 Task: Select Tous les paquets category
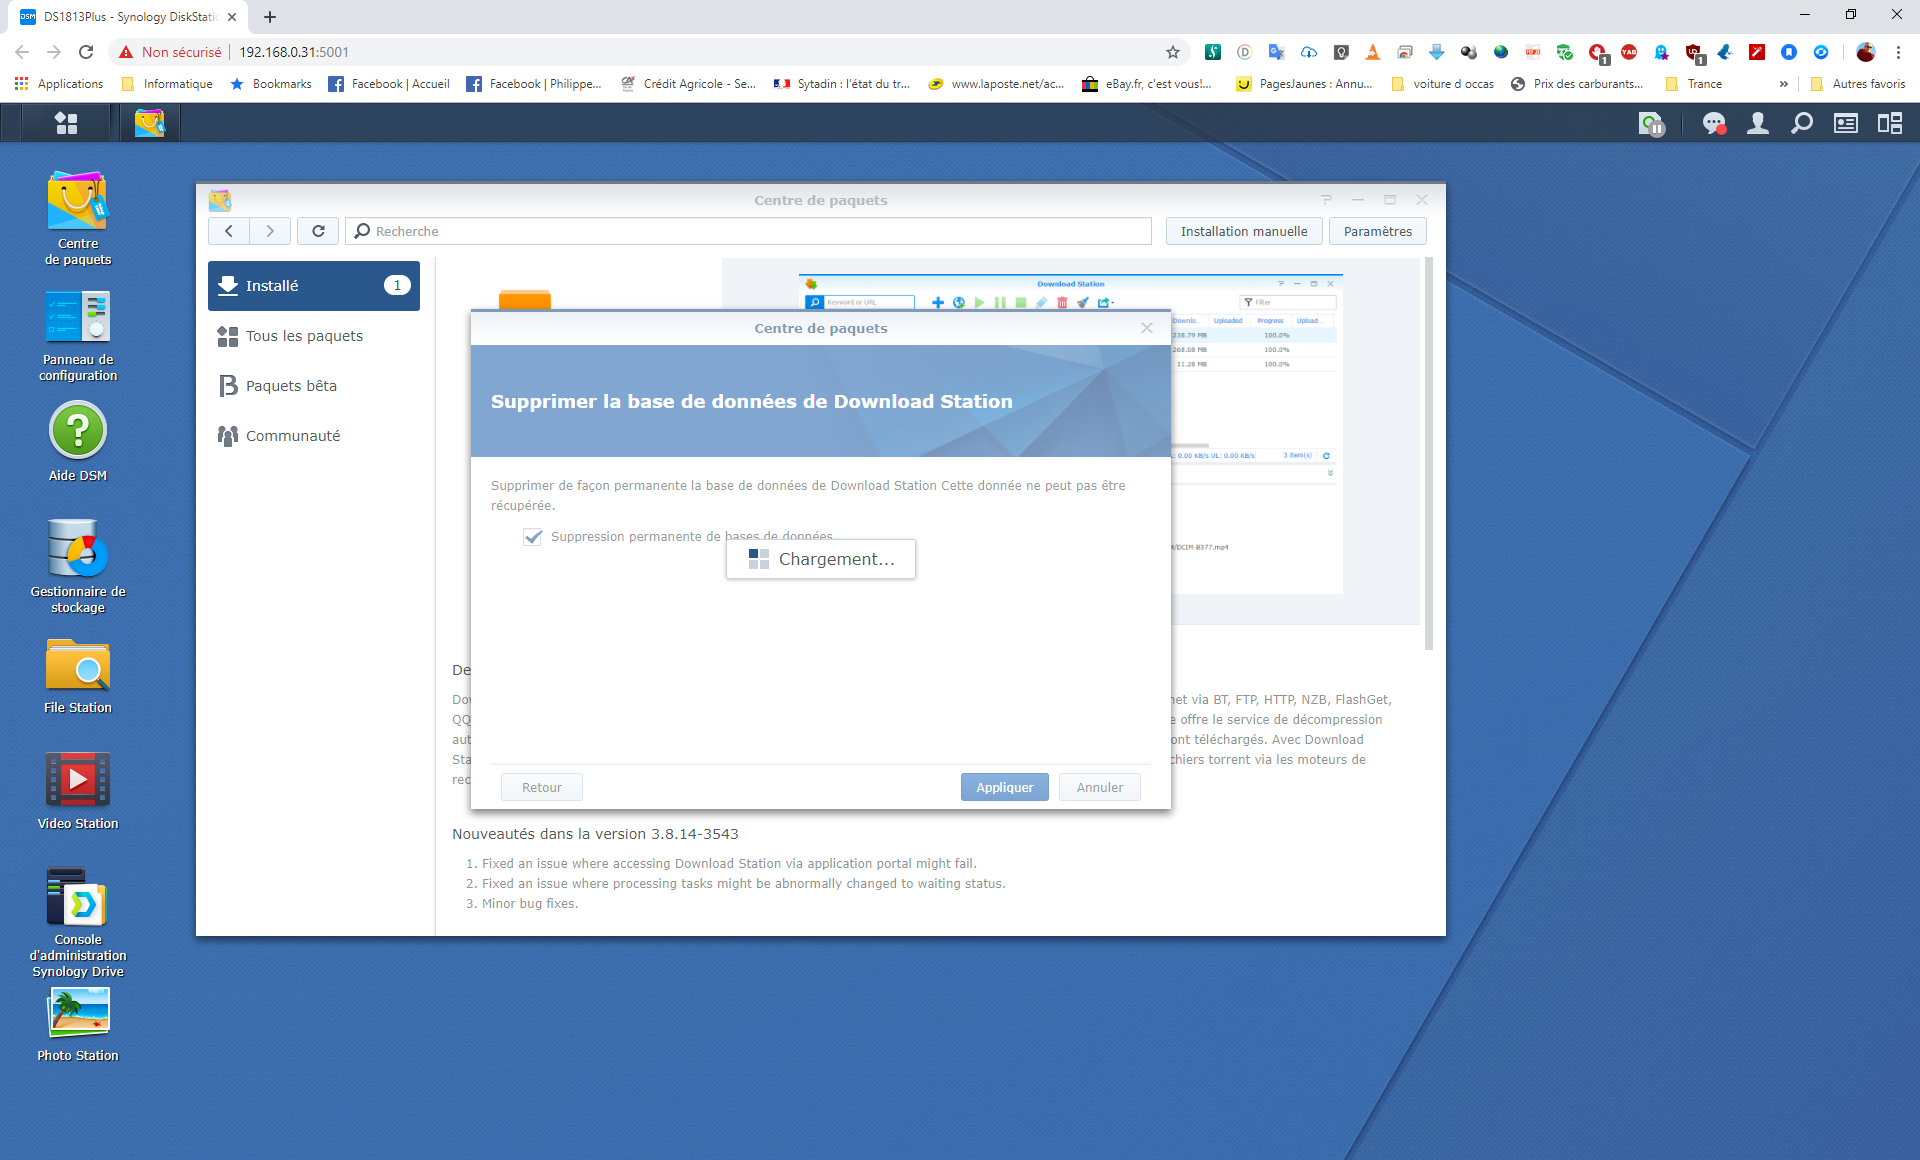(304, 336)
